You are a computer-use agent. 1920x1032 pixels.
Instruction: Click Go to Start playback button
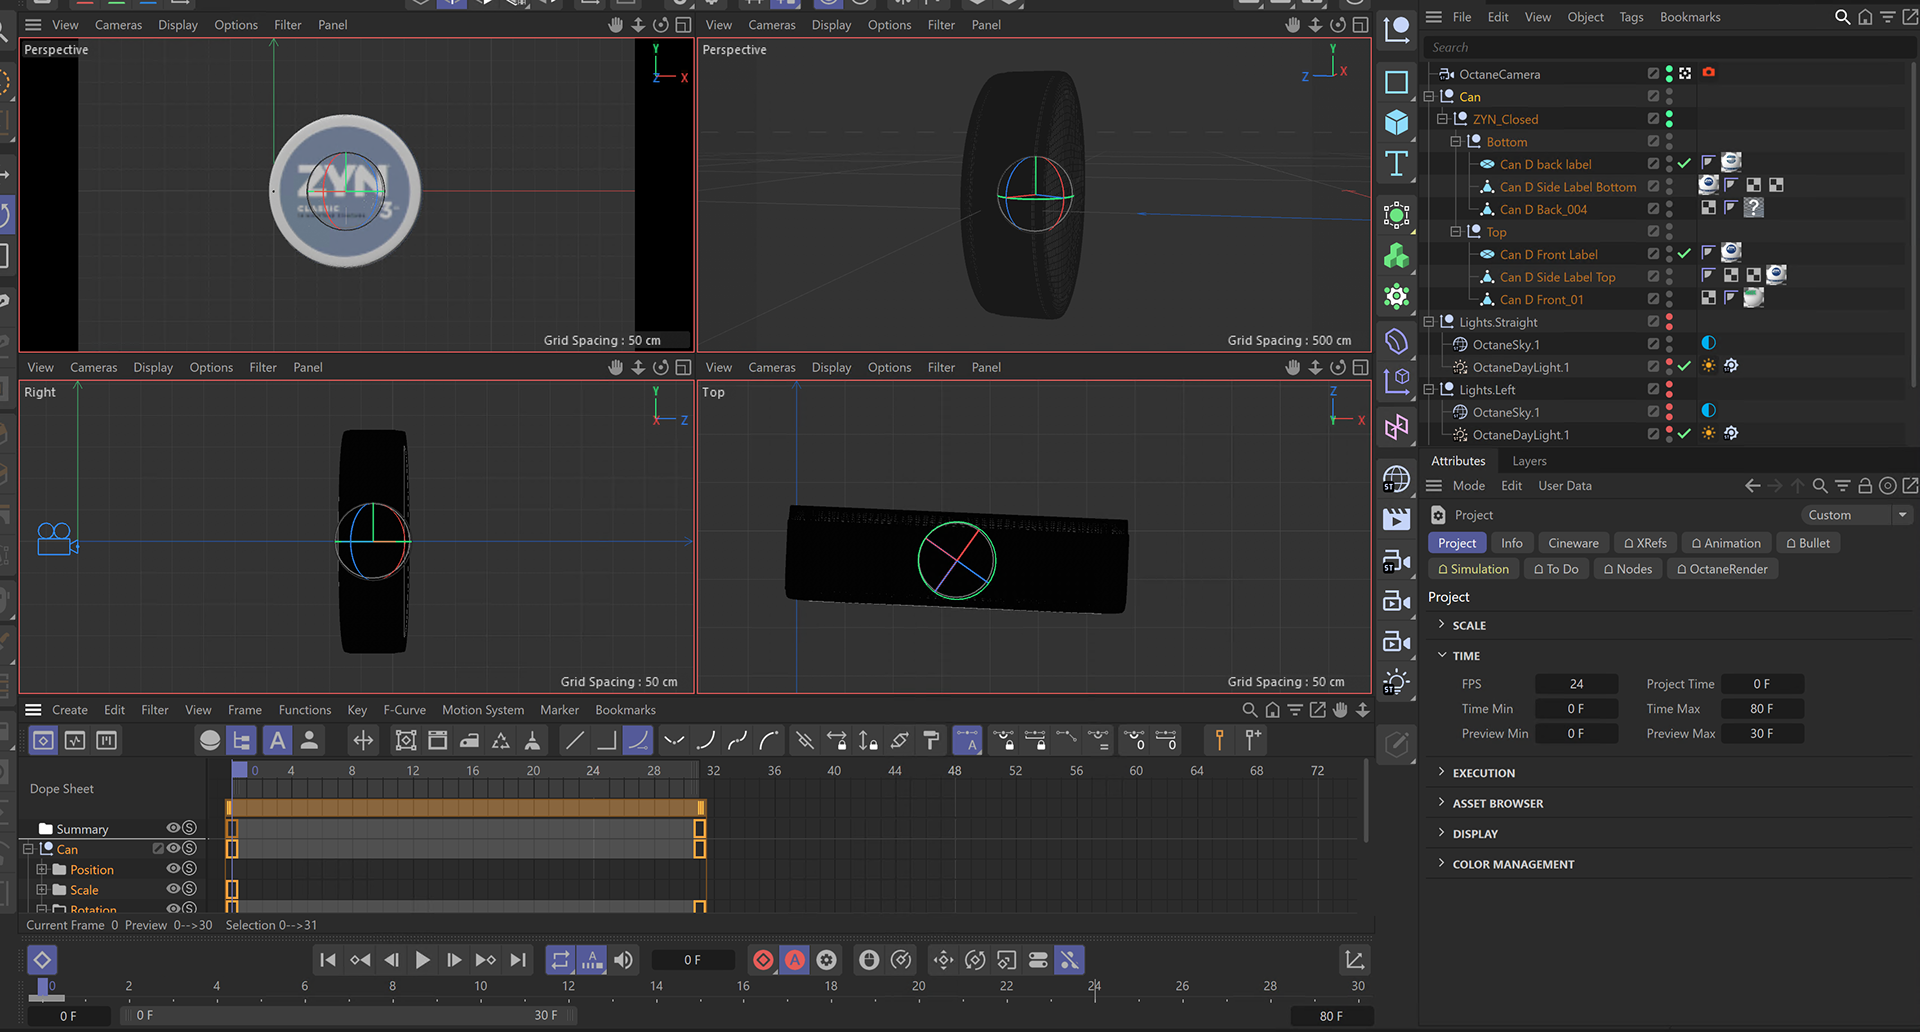[327, 960]
